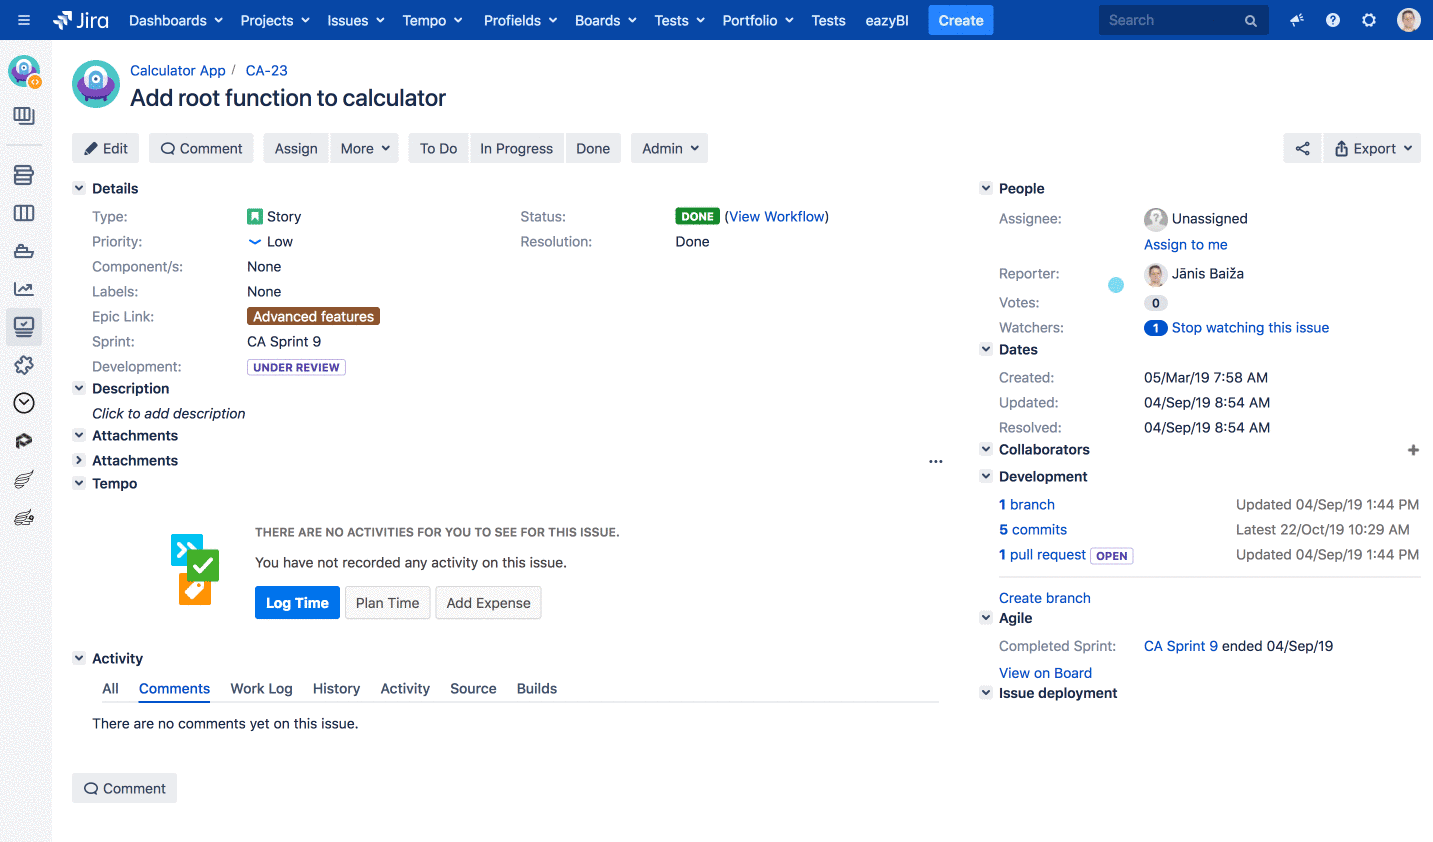Expand the collapsed Attachments section
Viewport: 1433px width, 842px height.
tap(79, 460)
